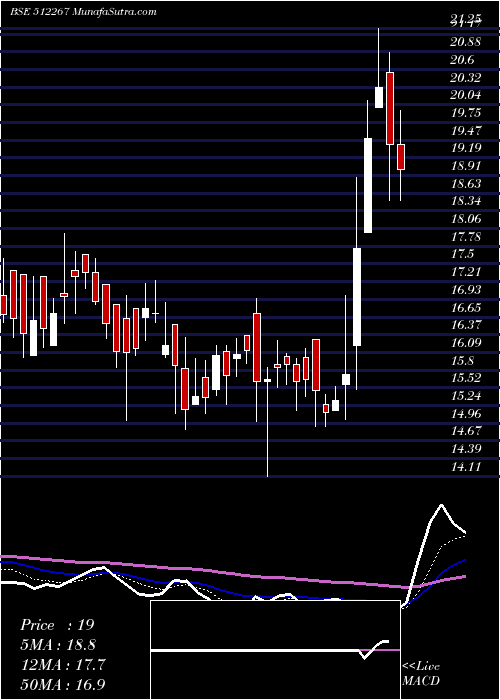
Task: Click the 17.78 price axis label
Action: tap(466, 237)
